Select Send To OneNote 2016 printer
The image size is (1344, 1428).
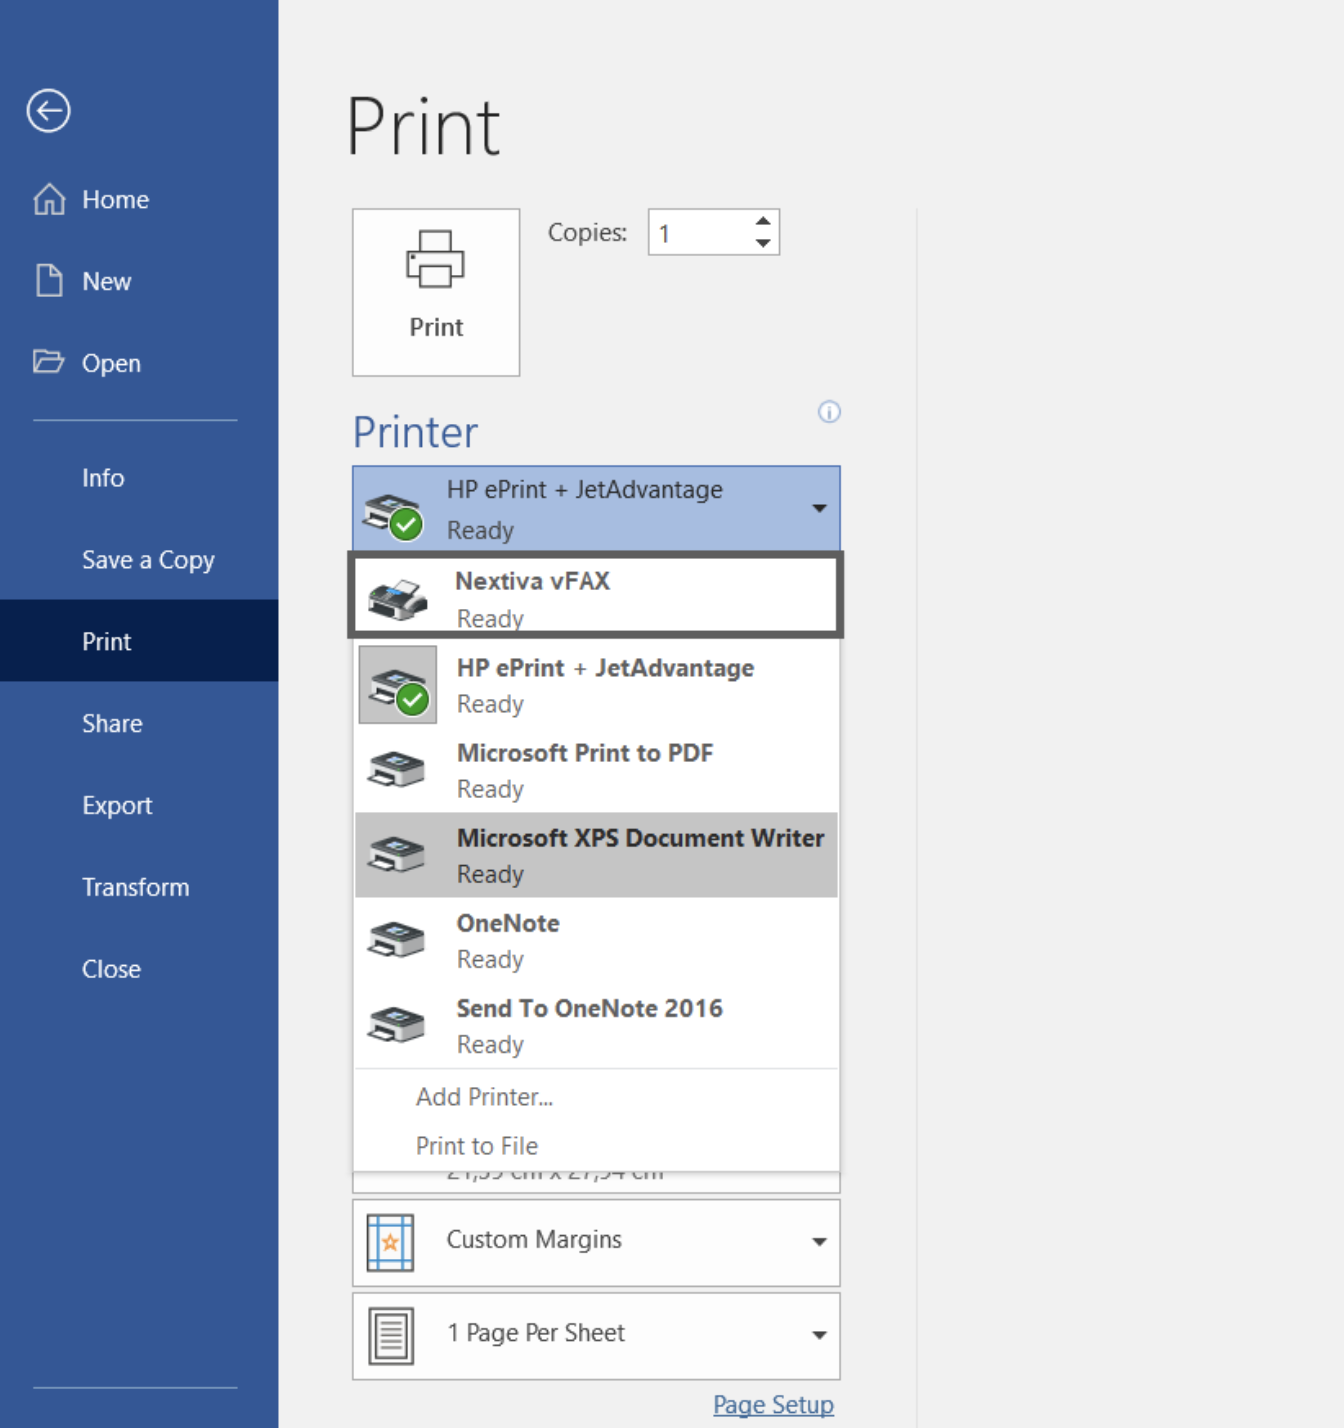click(x=596, y=1025)
